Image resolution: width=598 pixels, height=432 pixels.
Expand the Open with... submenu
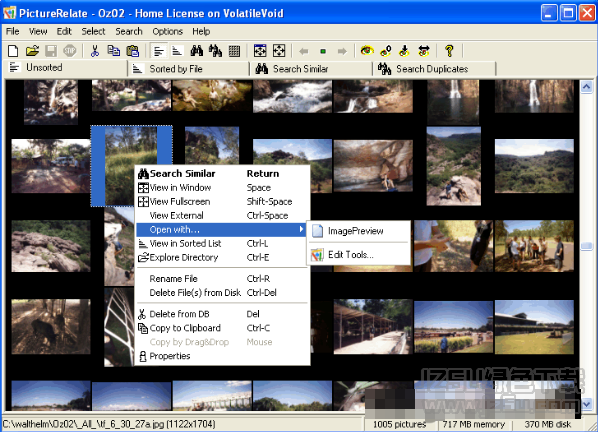[x=222, y=230]
